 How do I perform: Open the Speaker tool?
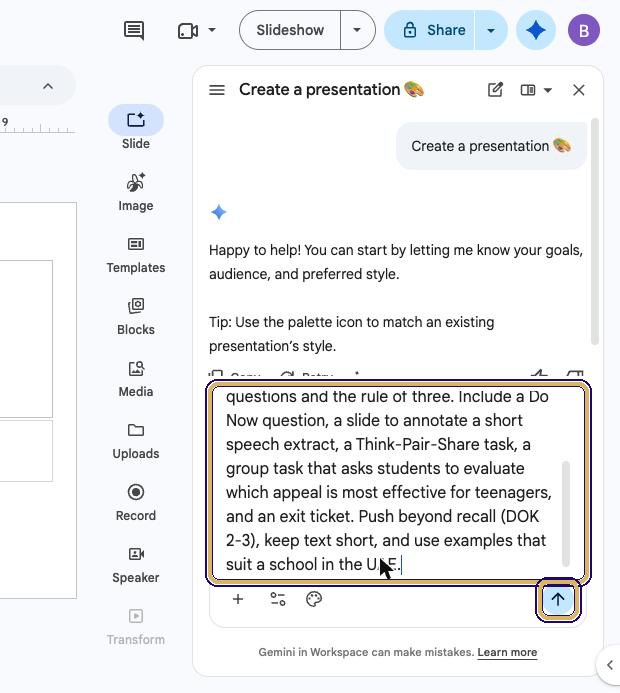pyautogui.click(x=136, y=564)
